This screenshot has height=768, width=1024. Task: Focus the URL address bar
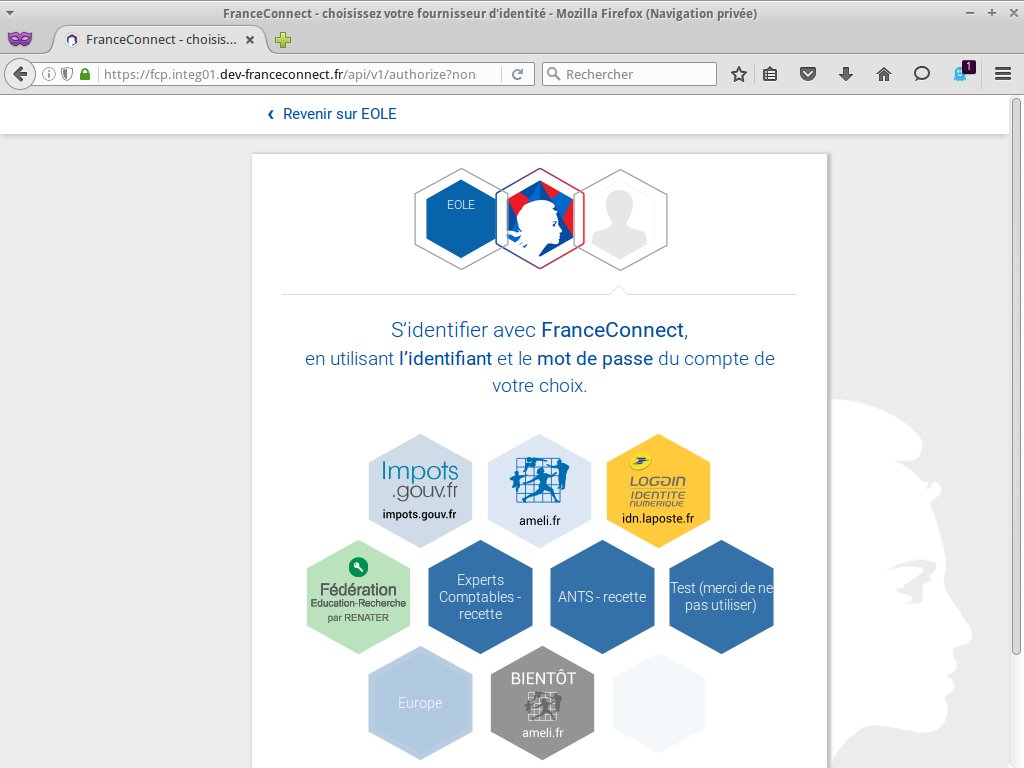[x=290, y=74]
